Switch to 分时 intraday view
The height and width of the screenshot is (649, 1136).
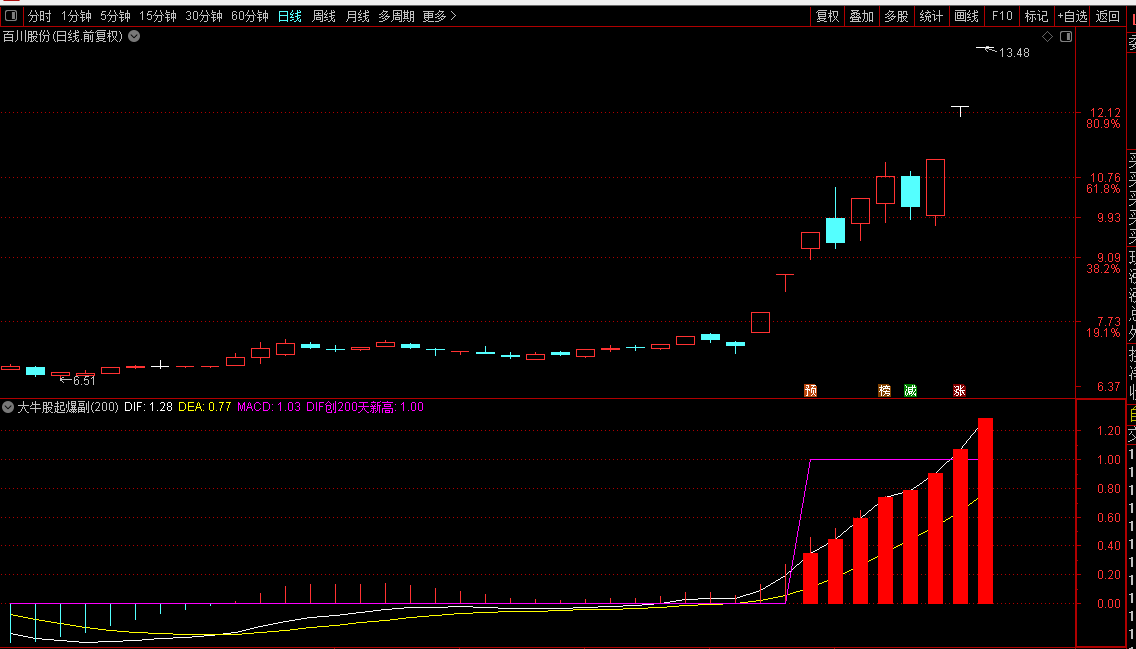[40, 16]
